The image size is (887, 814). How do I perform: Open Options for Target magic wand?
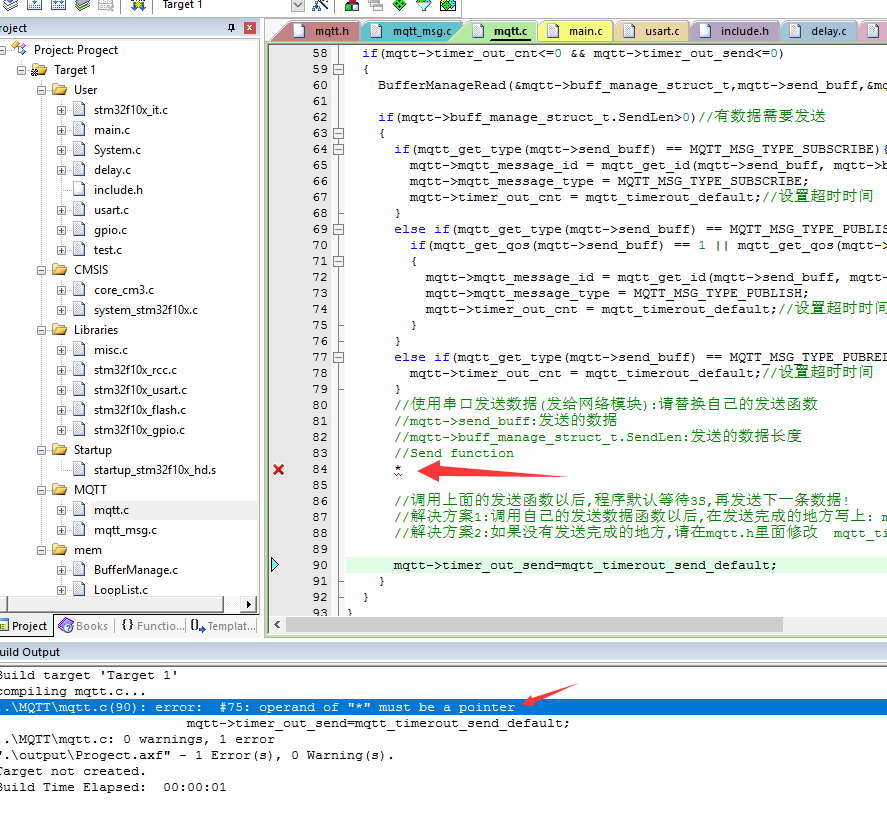pyautogui.click(x=320, y=5)
